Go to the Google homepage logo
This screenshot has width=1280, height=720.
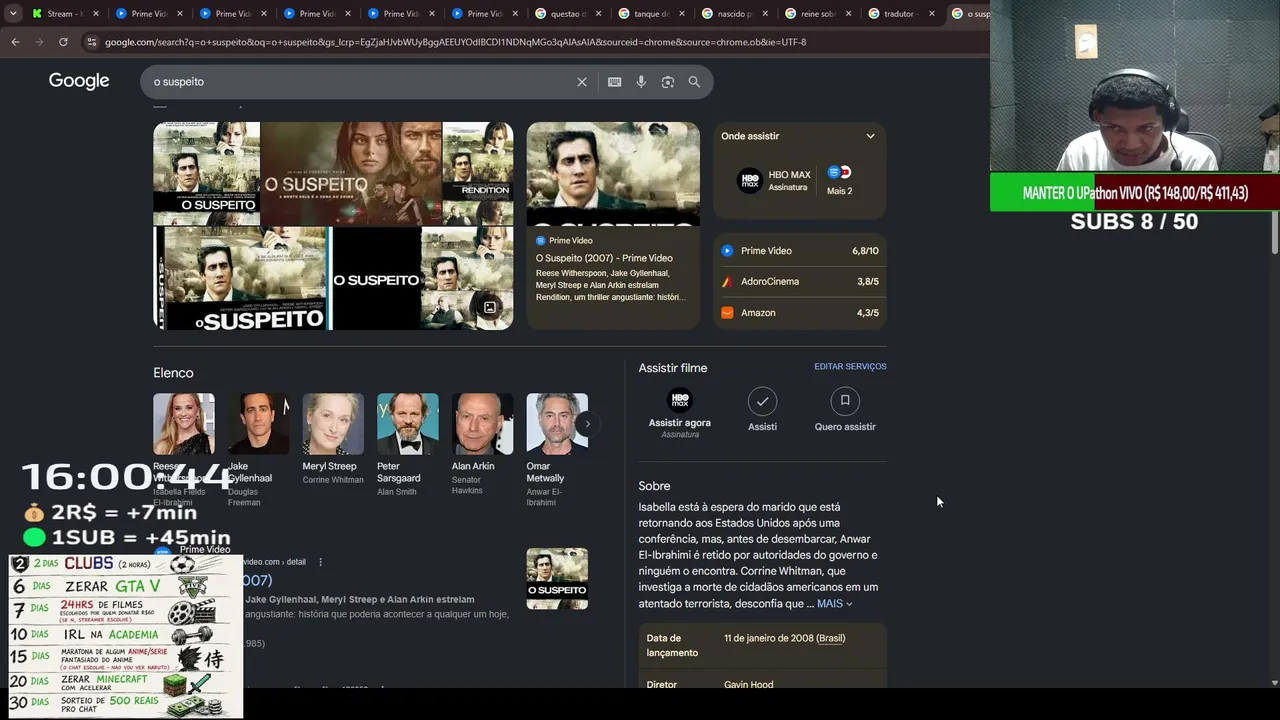79,81
